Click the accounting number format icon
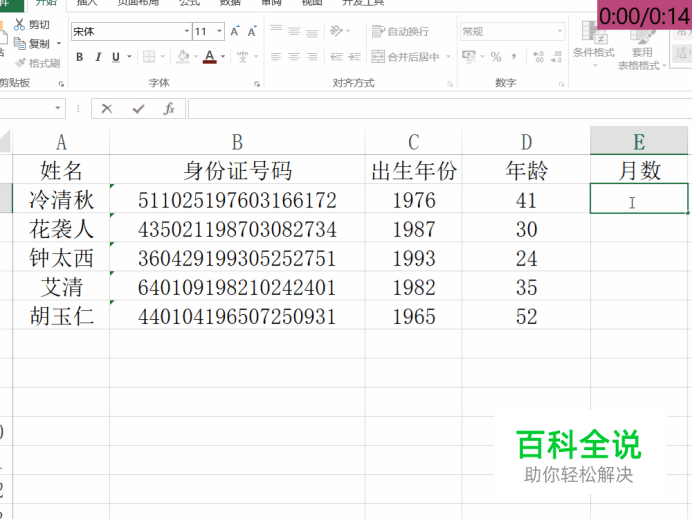 pyautogui.click(x=469, y=56)
